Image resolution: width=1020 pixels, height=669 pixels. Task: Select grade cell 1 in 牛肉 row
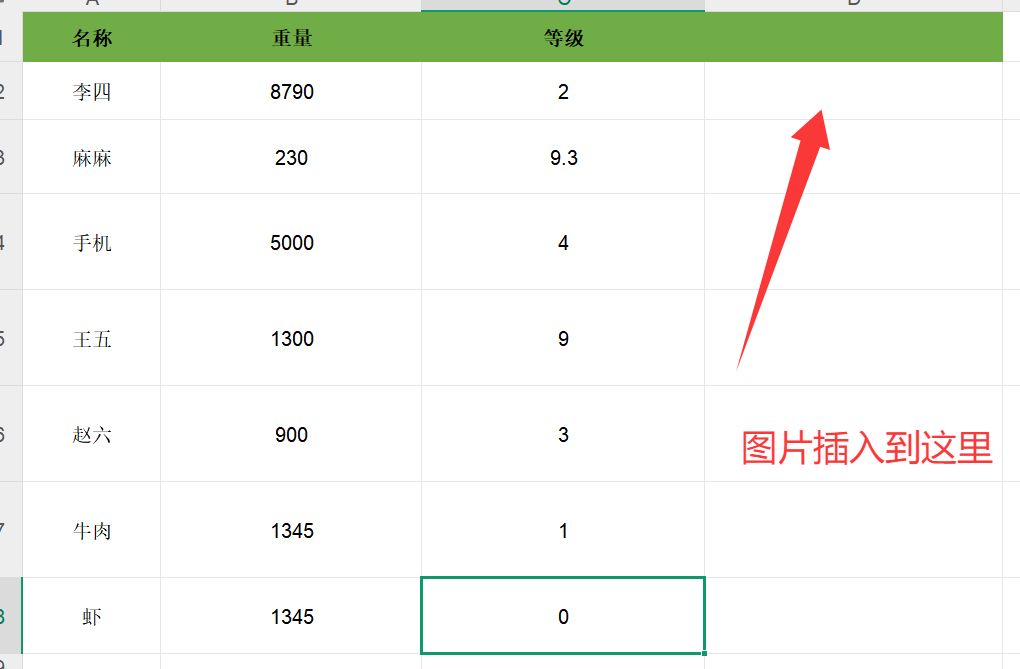click(x=563, y=530)
